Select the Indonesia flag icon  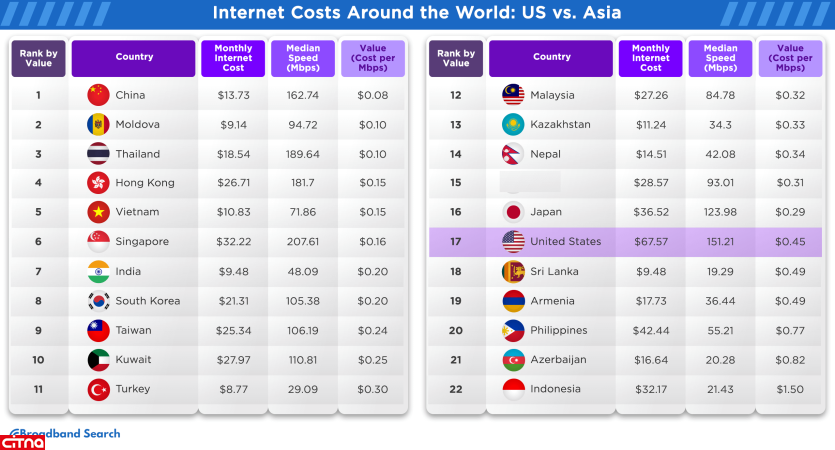(x=513, y=389)
